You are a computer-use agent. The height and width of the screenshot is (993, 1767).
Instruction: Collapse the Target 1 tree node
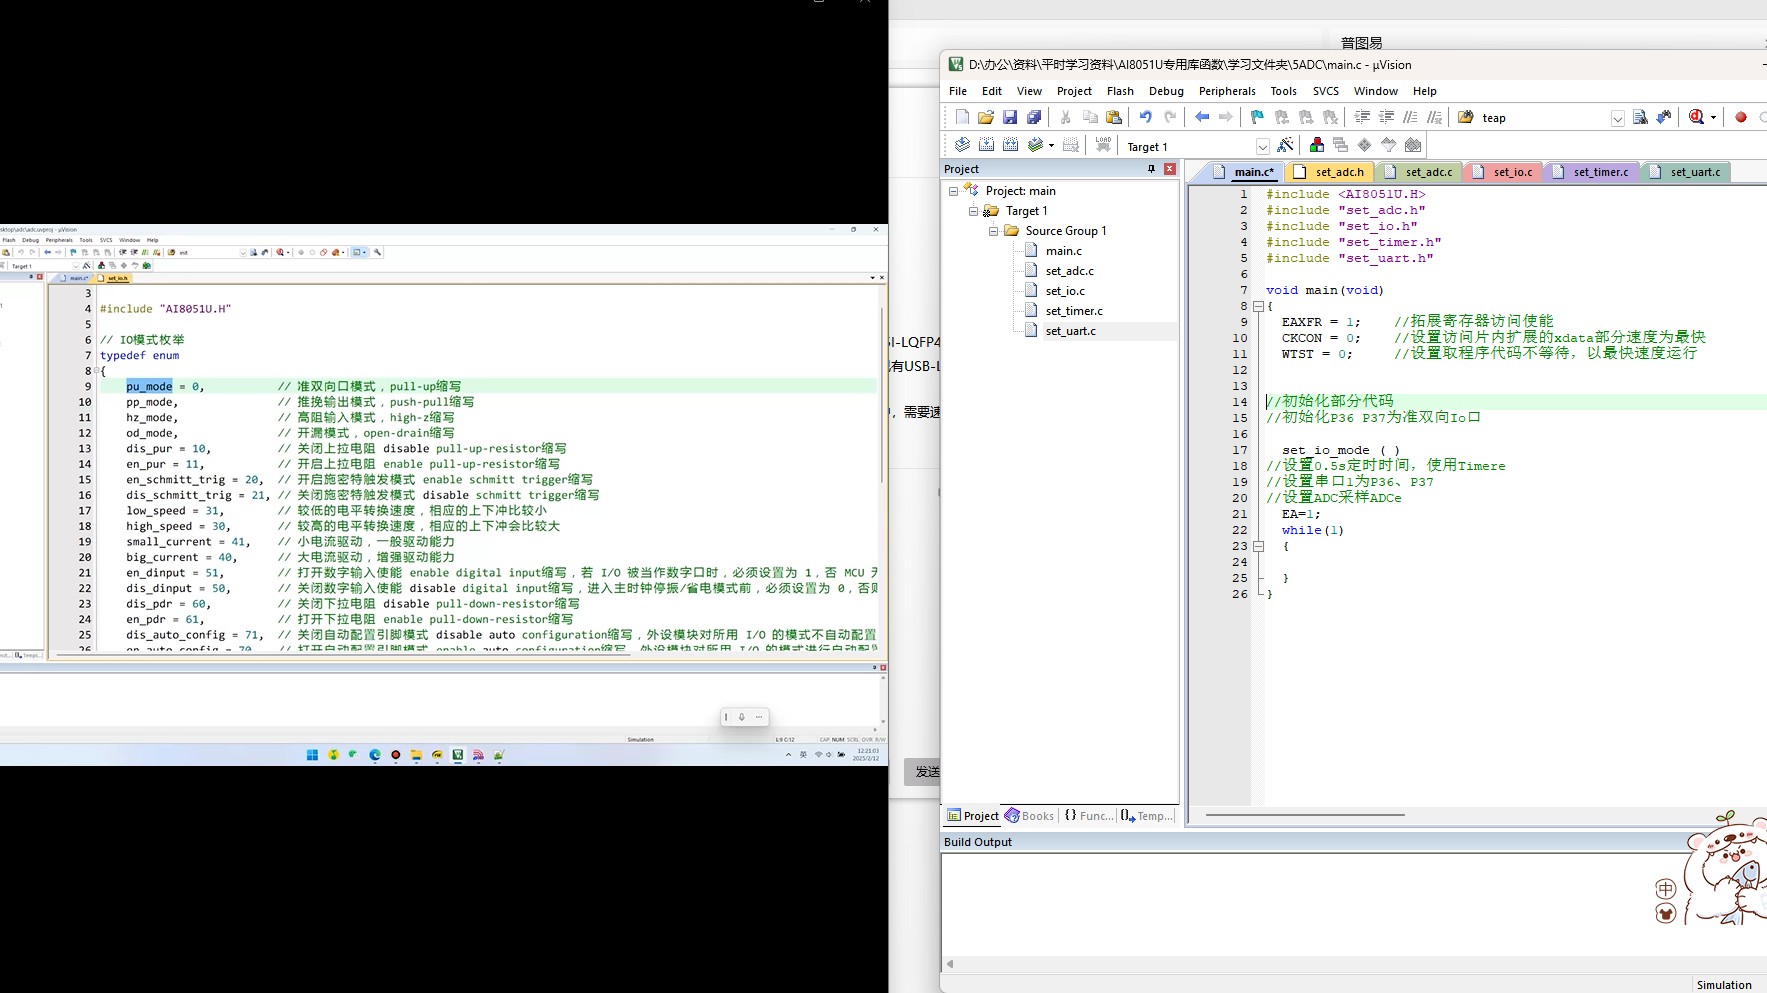point(974,211)
